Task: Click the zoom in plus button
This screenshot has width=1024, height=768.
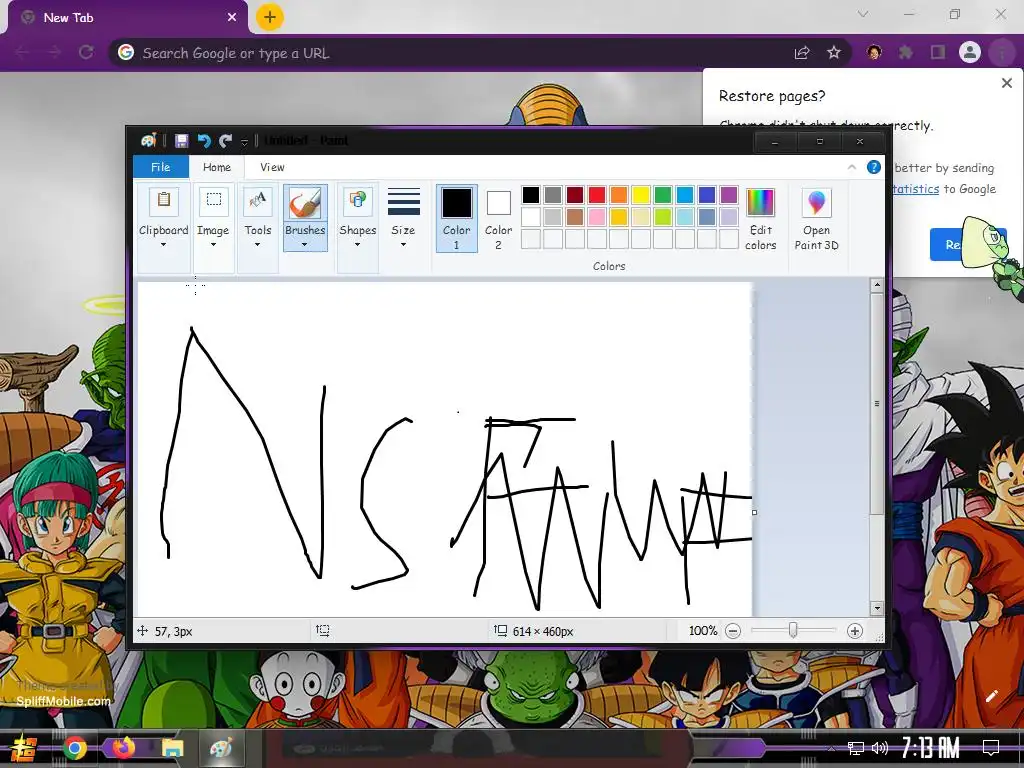Action: click(x=854, y=631)
